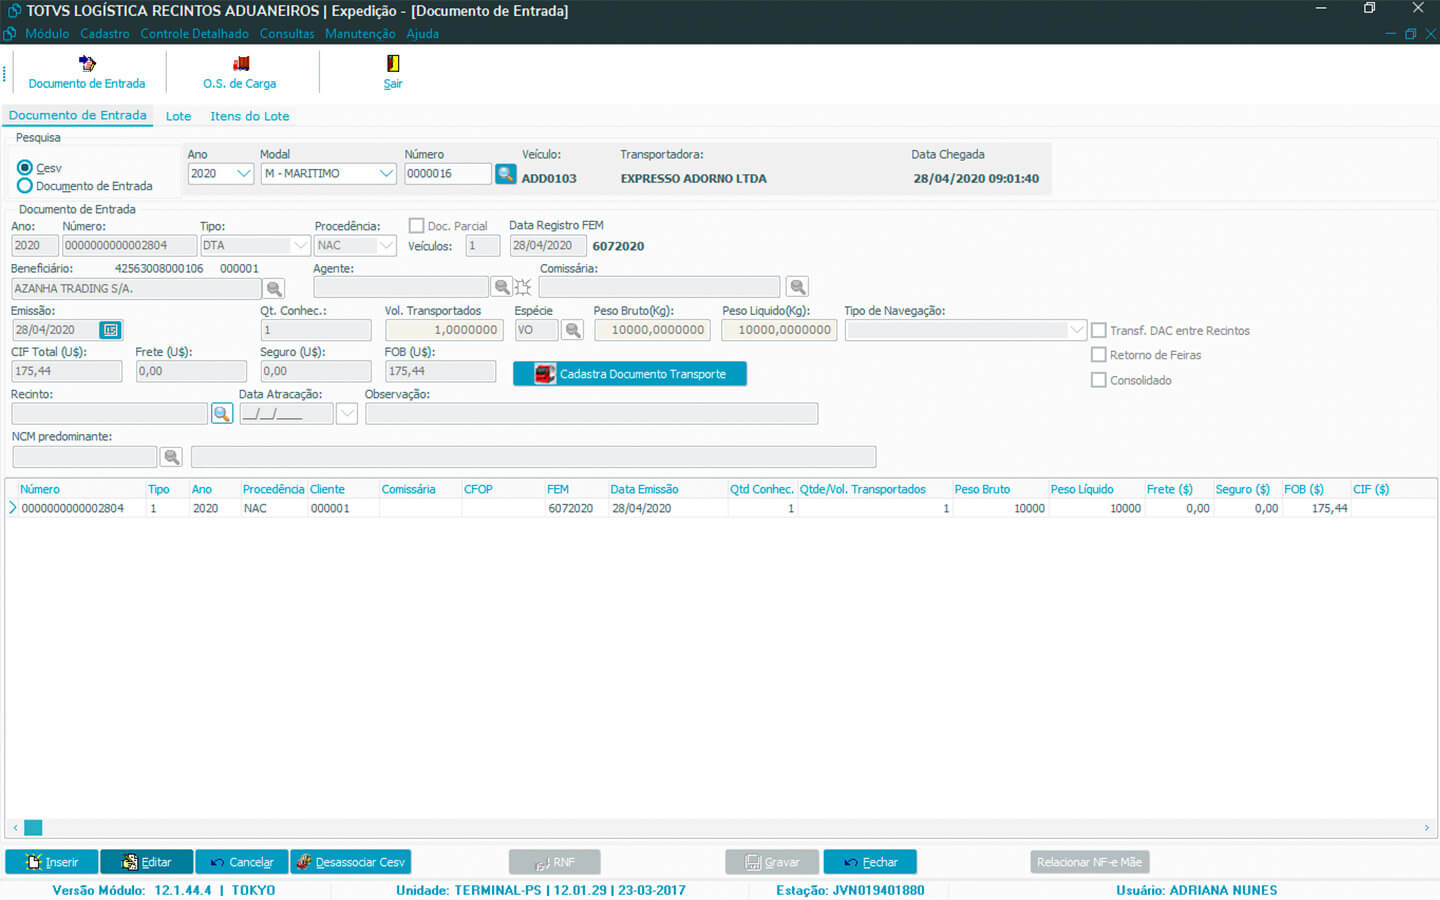This screenshot has width=1440, height=900.
Task: Expand the Tipo de Navegação dropdown
Action: 1076,330
